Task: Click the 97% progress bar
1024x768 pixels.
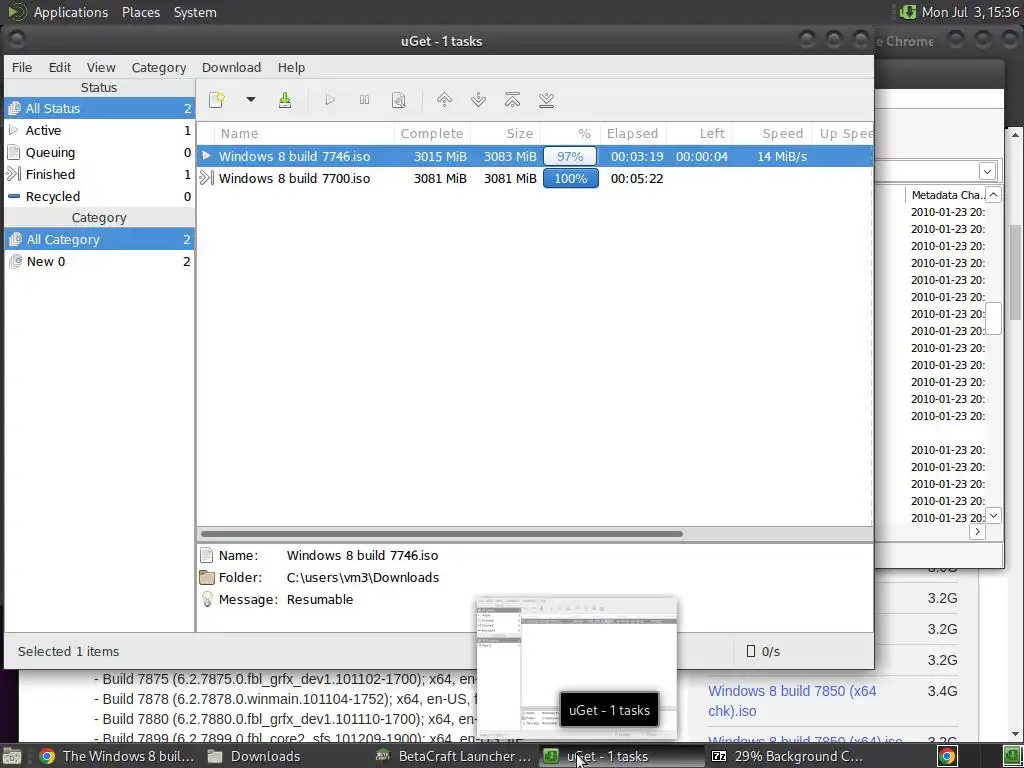Action: pos(570,157)
